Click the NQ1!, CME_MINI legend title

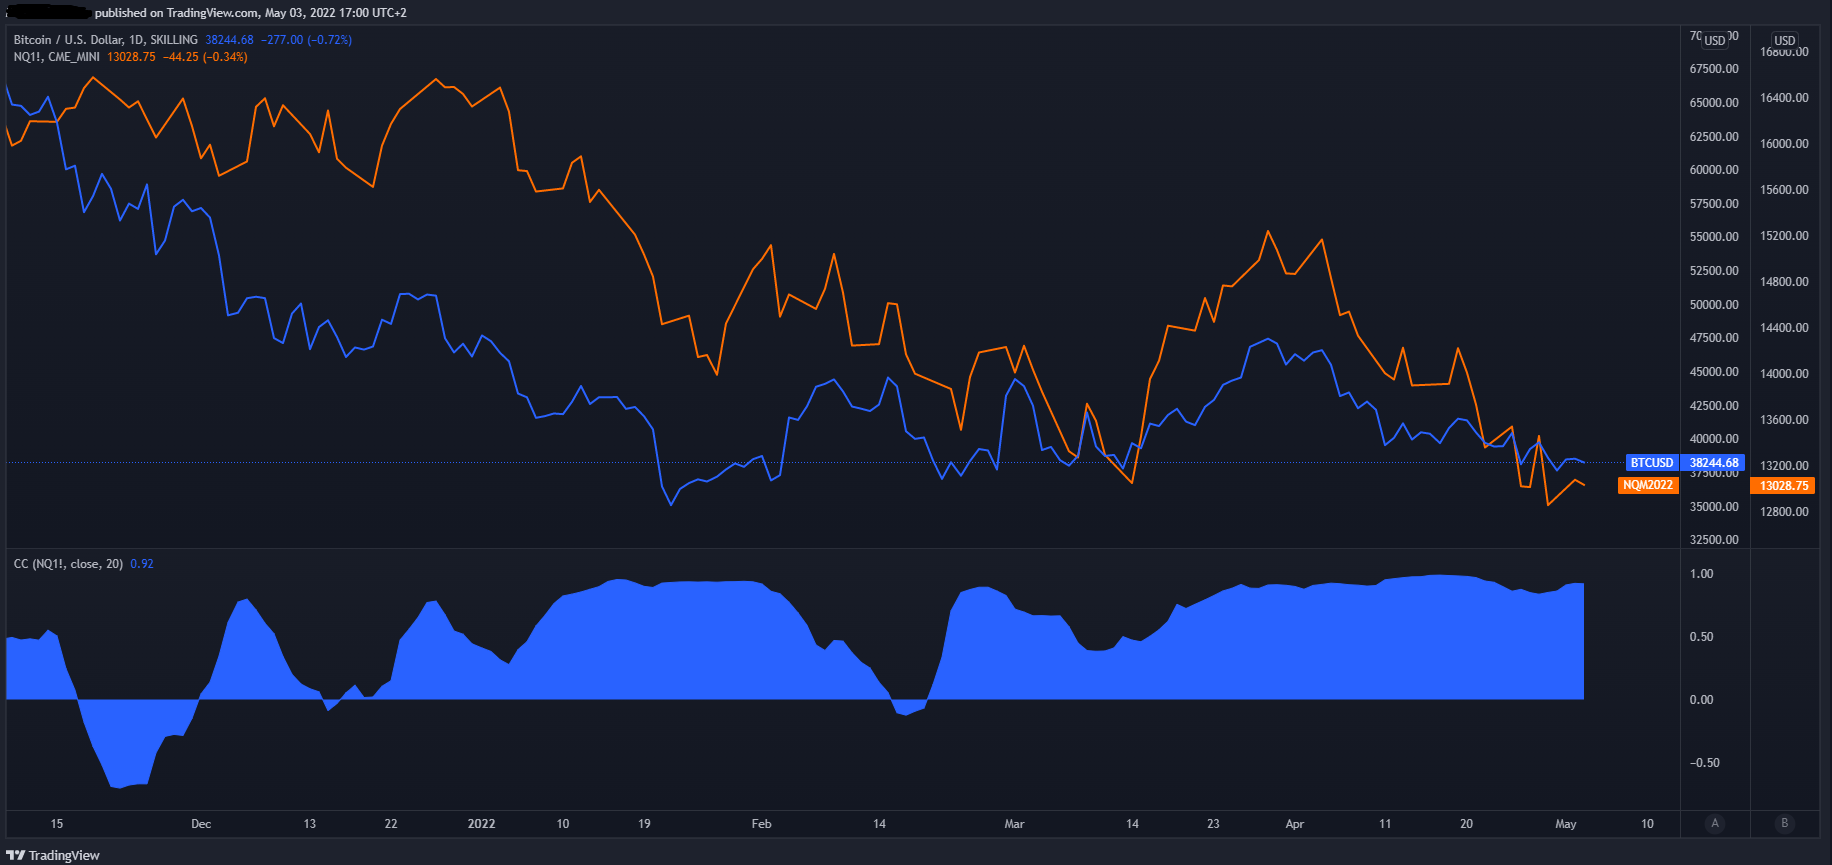pyautogui.click(x=57, y=57)
